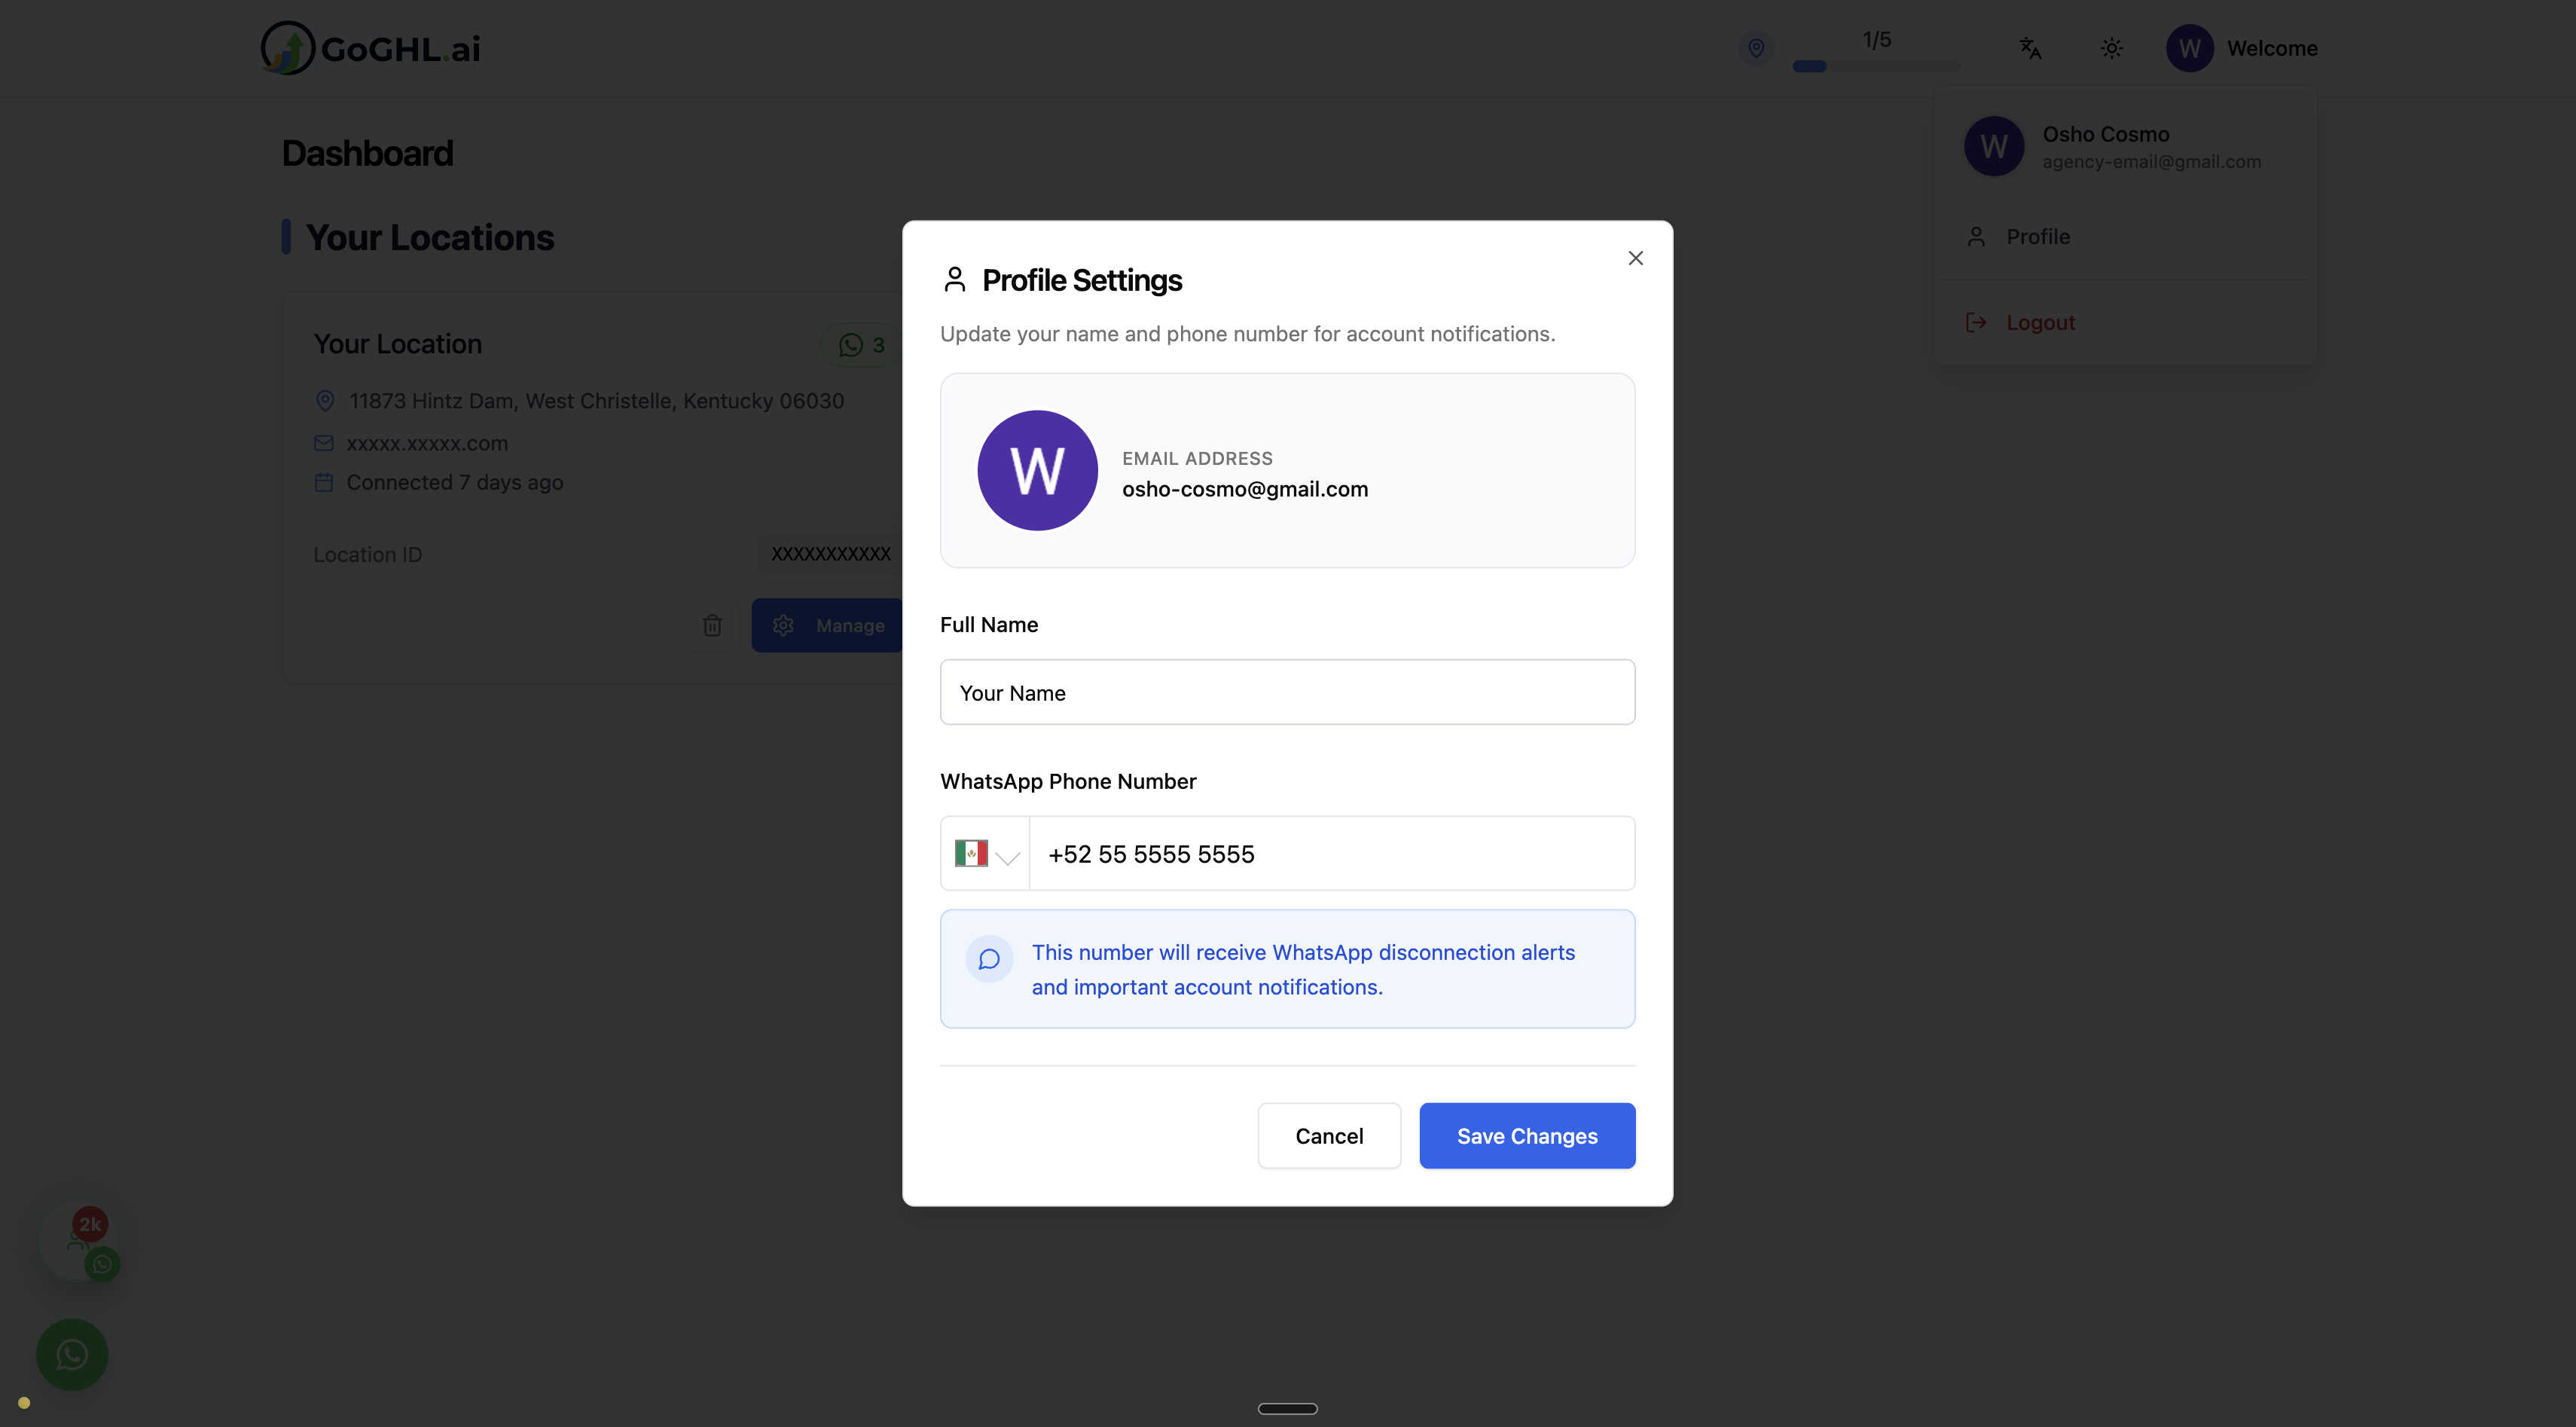Select Profile from the user menu

click(x=2037, y=237)
